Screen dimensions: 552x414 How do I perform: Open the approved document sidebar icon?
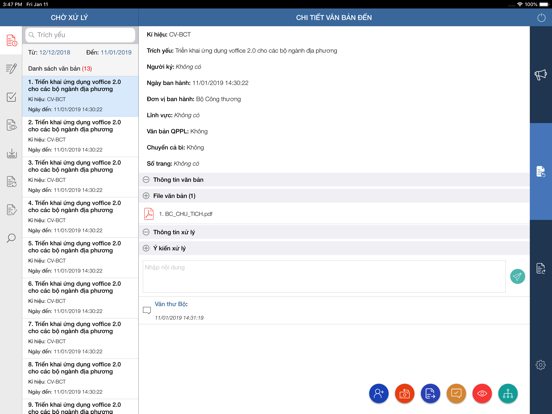coord(11,210)
